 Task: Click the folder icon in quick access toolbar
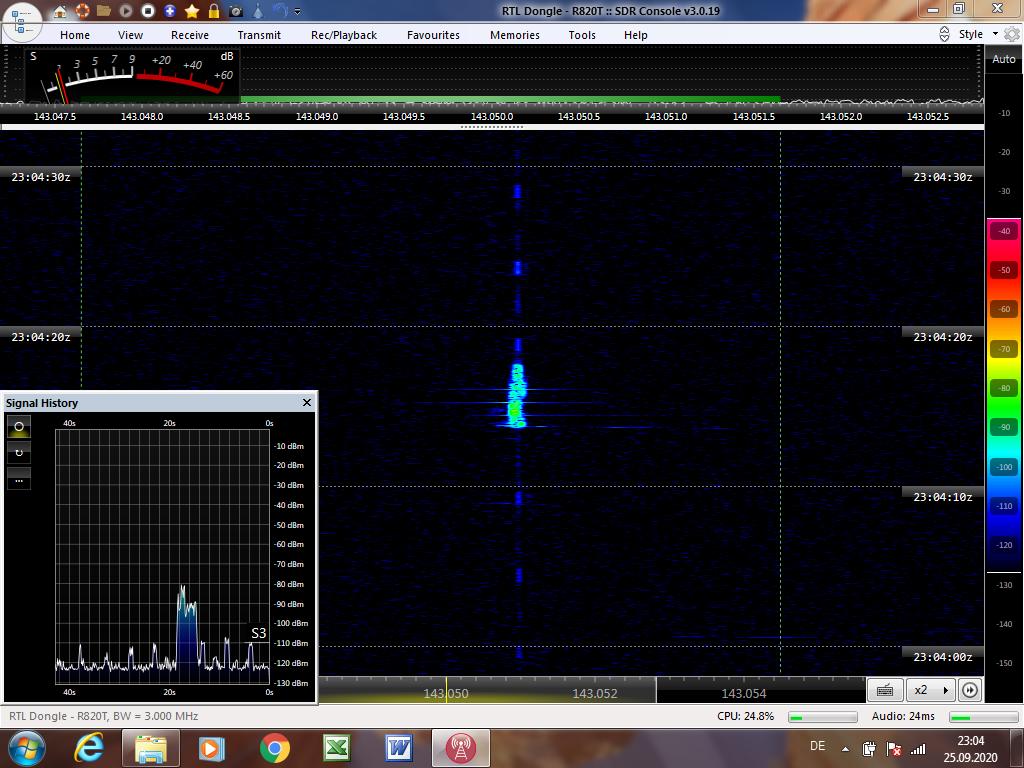coord(103,10)
